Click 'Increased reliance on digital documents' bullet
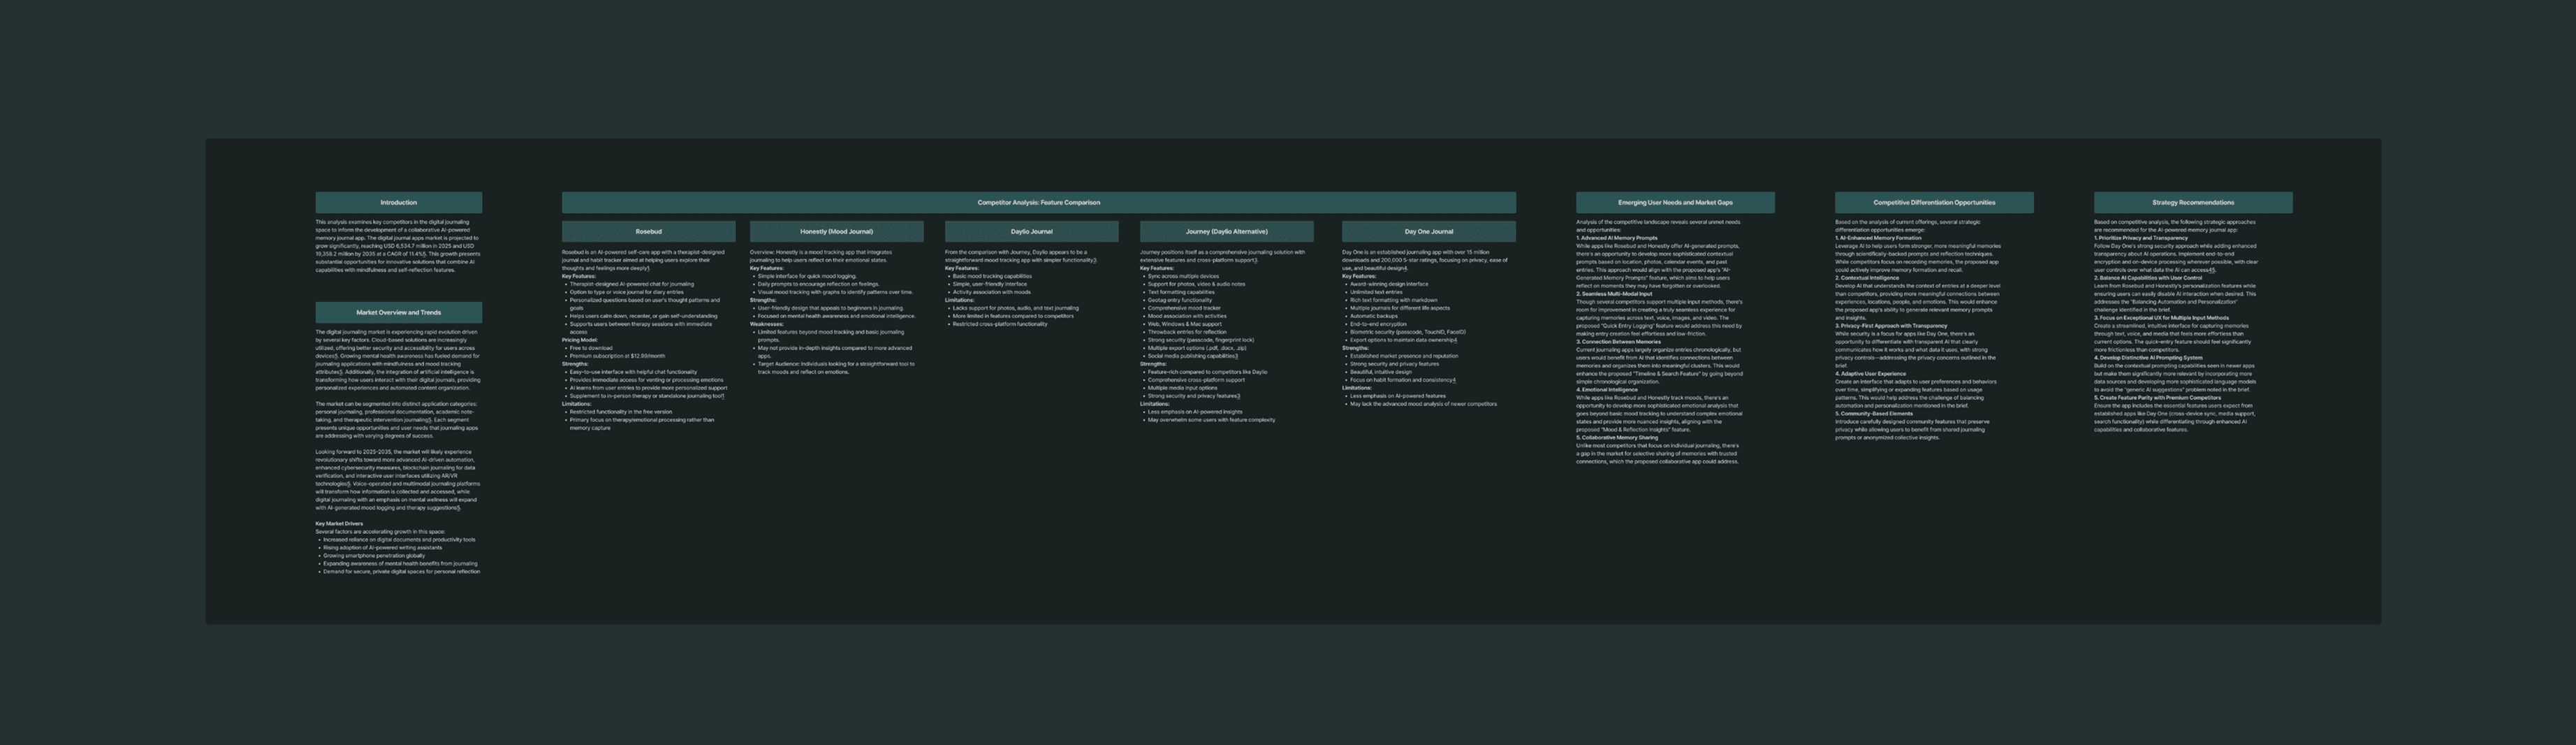The height and width of the screenshot is (745, 2576). [x=399, y=539]
